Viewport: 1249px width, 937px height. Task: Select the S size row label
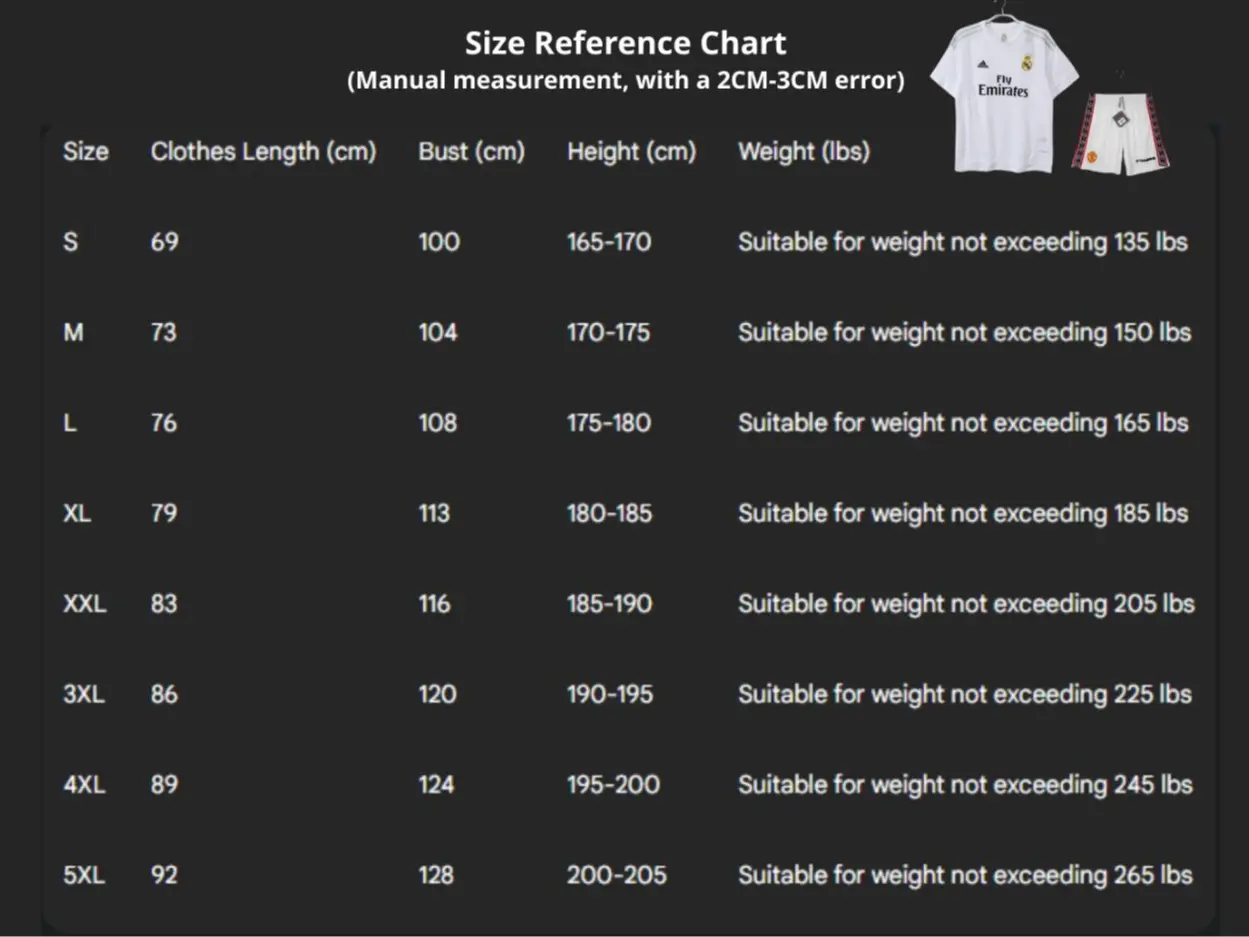pyautogui.click(x=70, y=242)
